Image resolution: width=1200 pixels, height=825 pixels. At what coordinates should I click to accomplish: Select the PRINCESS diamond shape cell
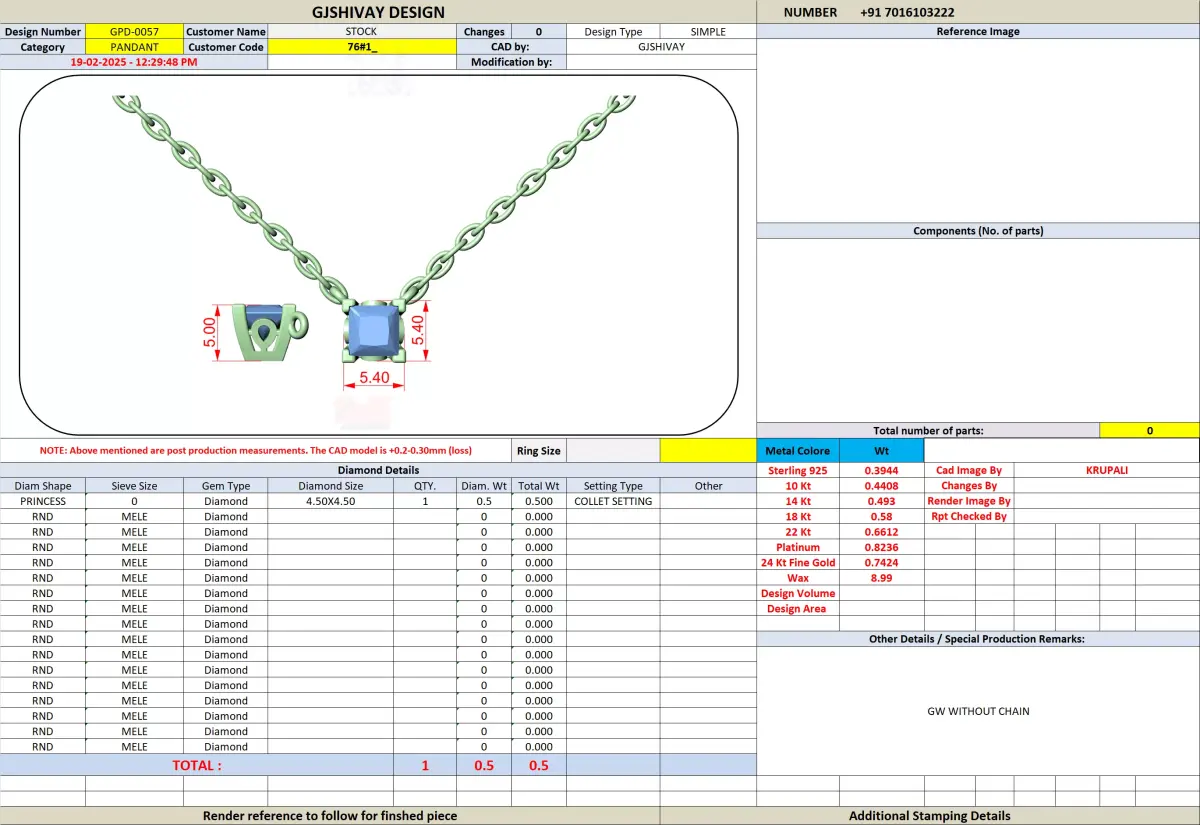(43, 501)
